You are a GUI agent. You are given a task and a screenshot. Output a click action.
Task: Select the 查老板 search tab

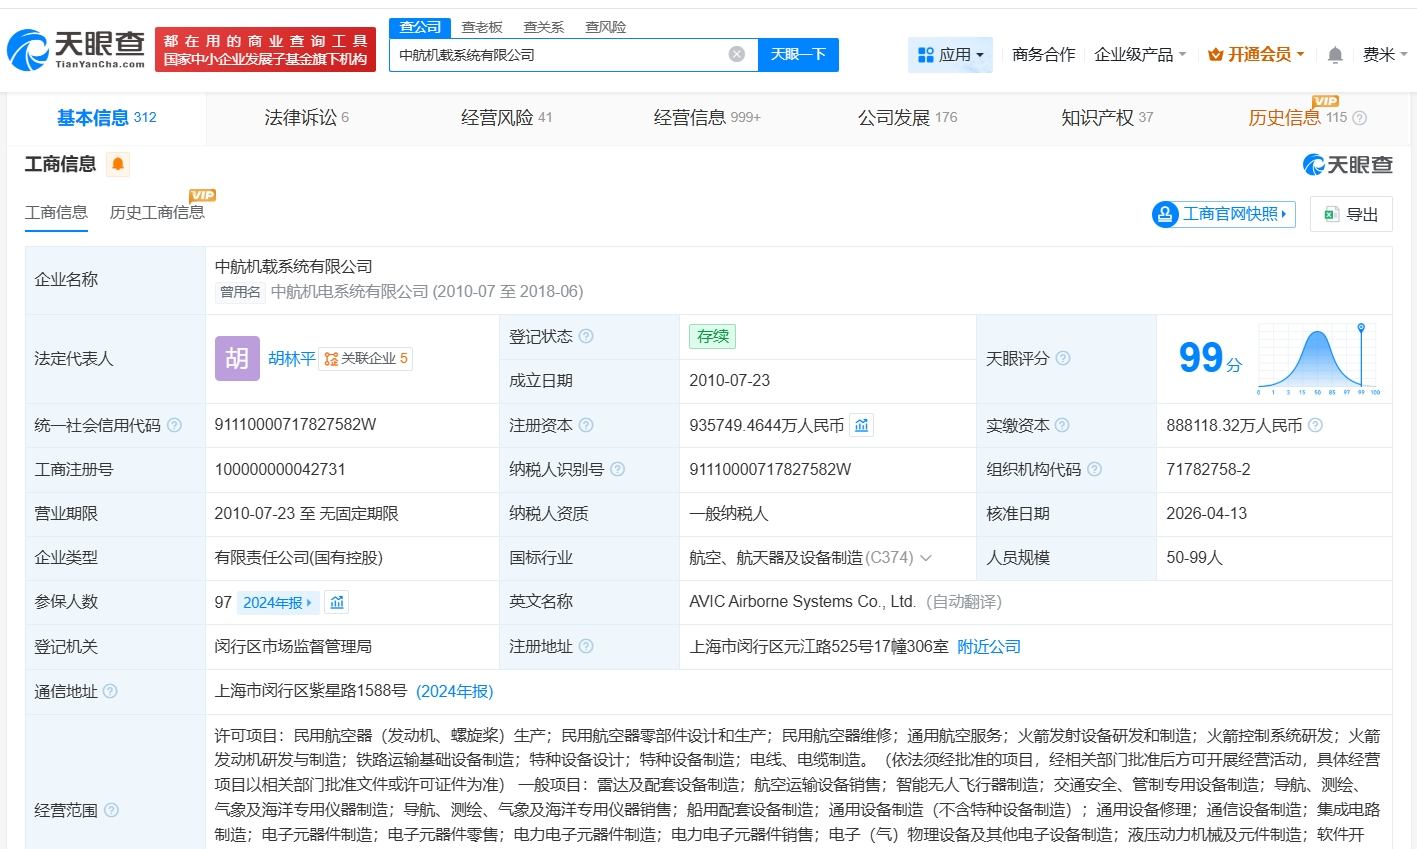[482, 27]
